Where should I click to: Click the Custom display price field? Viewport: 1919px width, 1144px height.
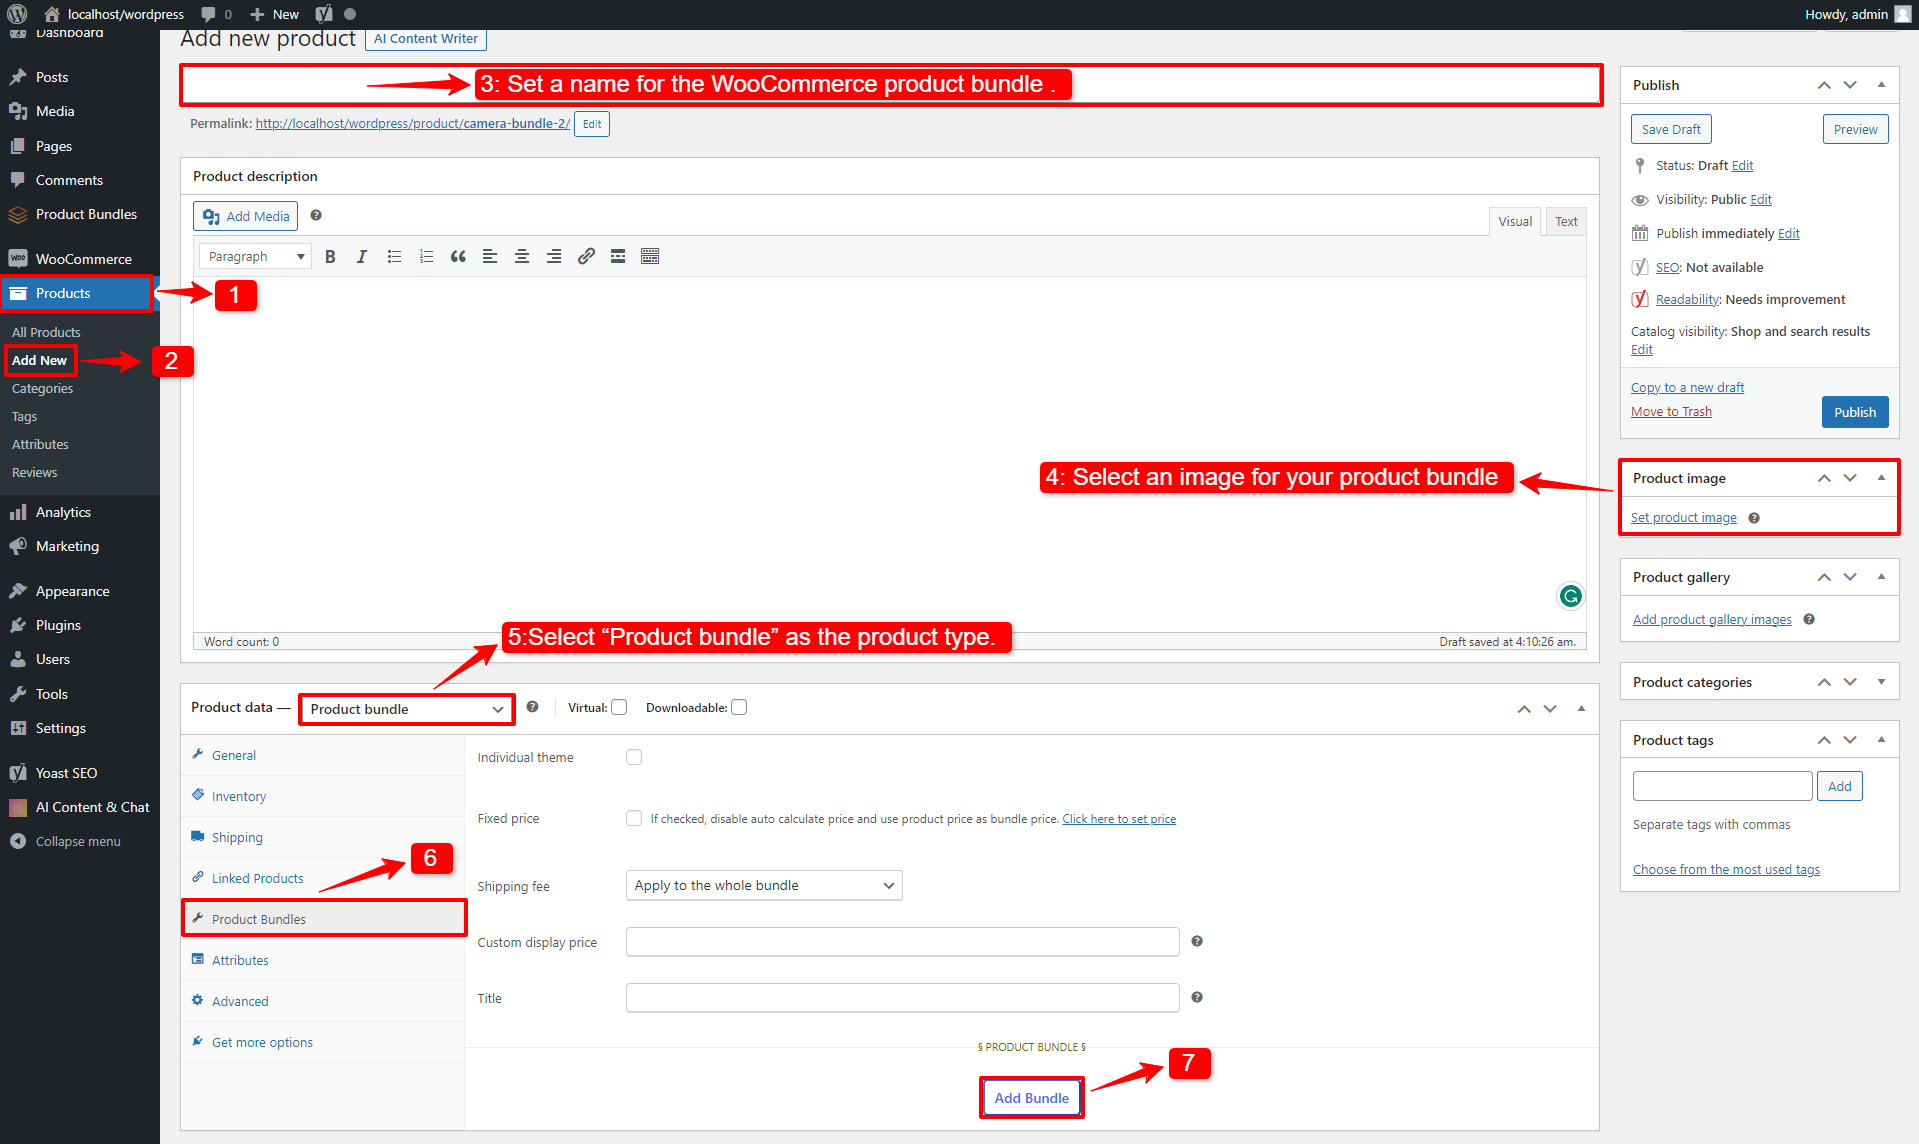tap(902, 942)
